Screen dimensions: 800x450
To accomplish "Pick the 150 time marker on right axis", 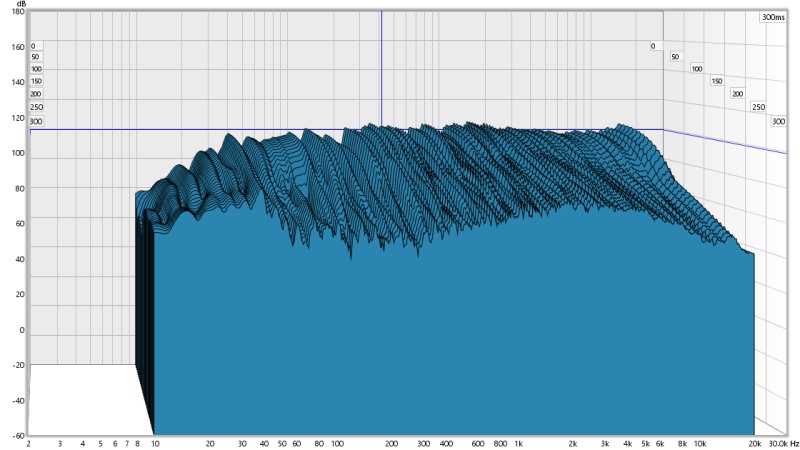I will pos(717,81).
